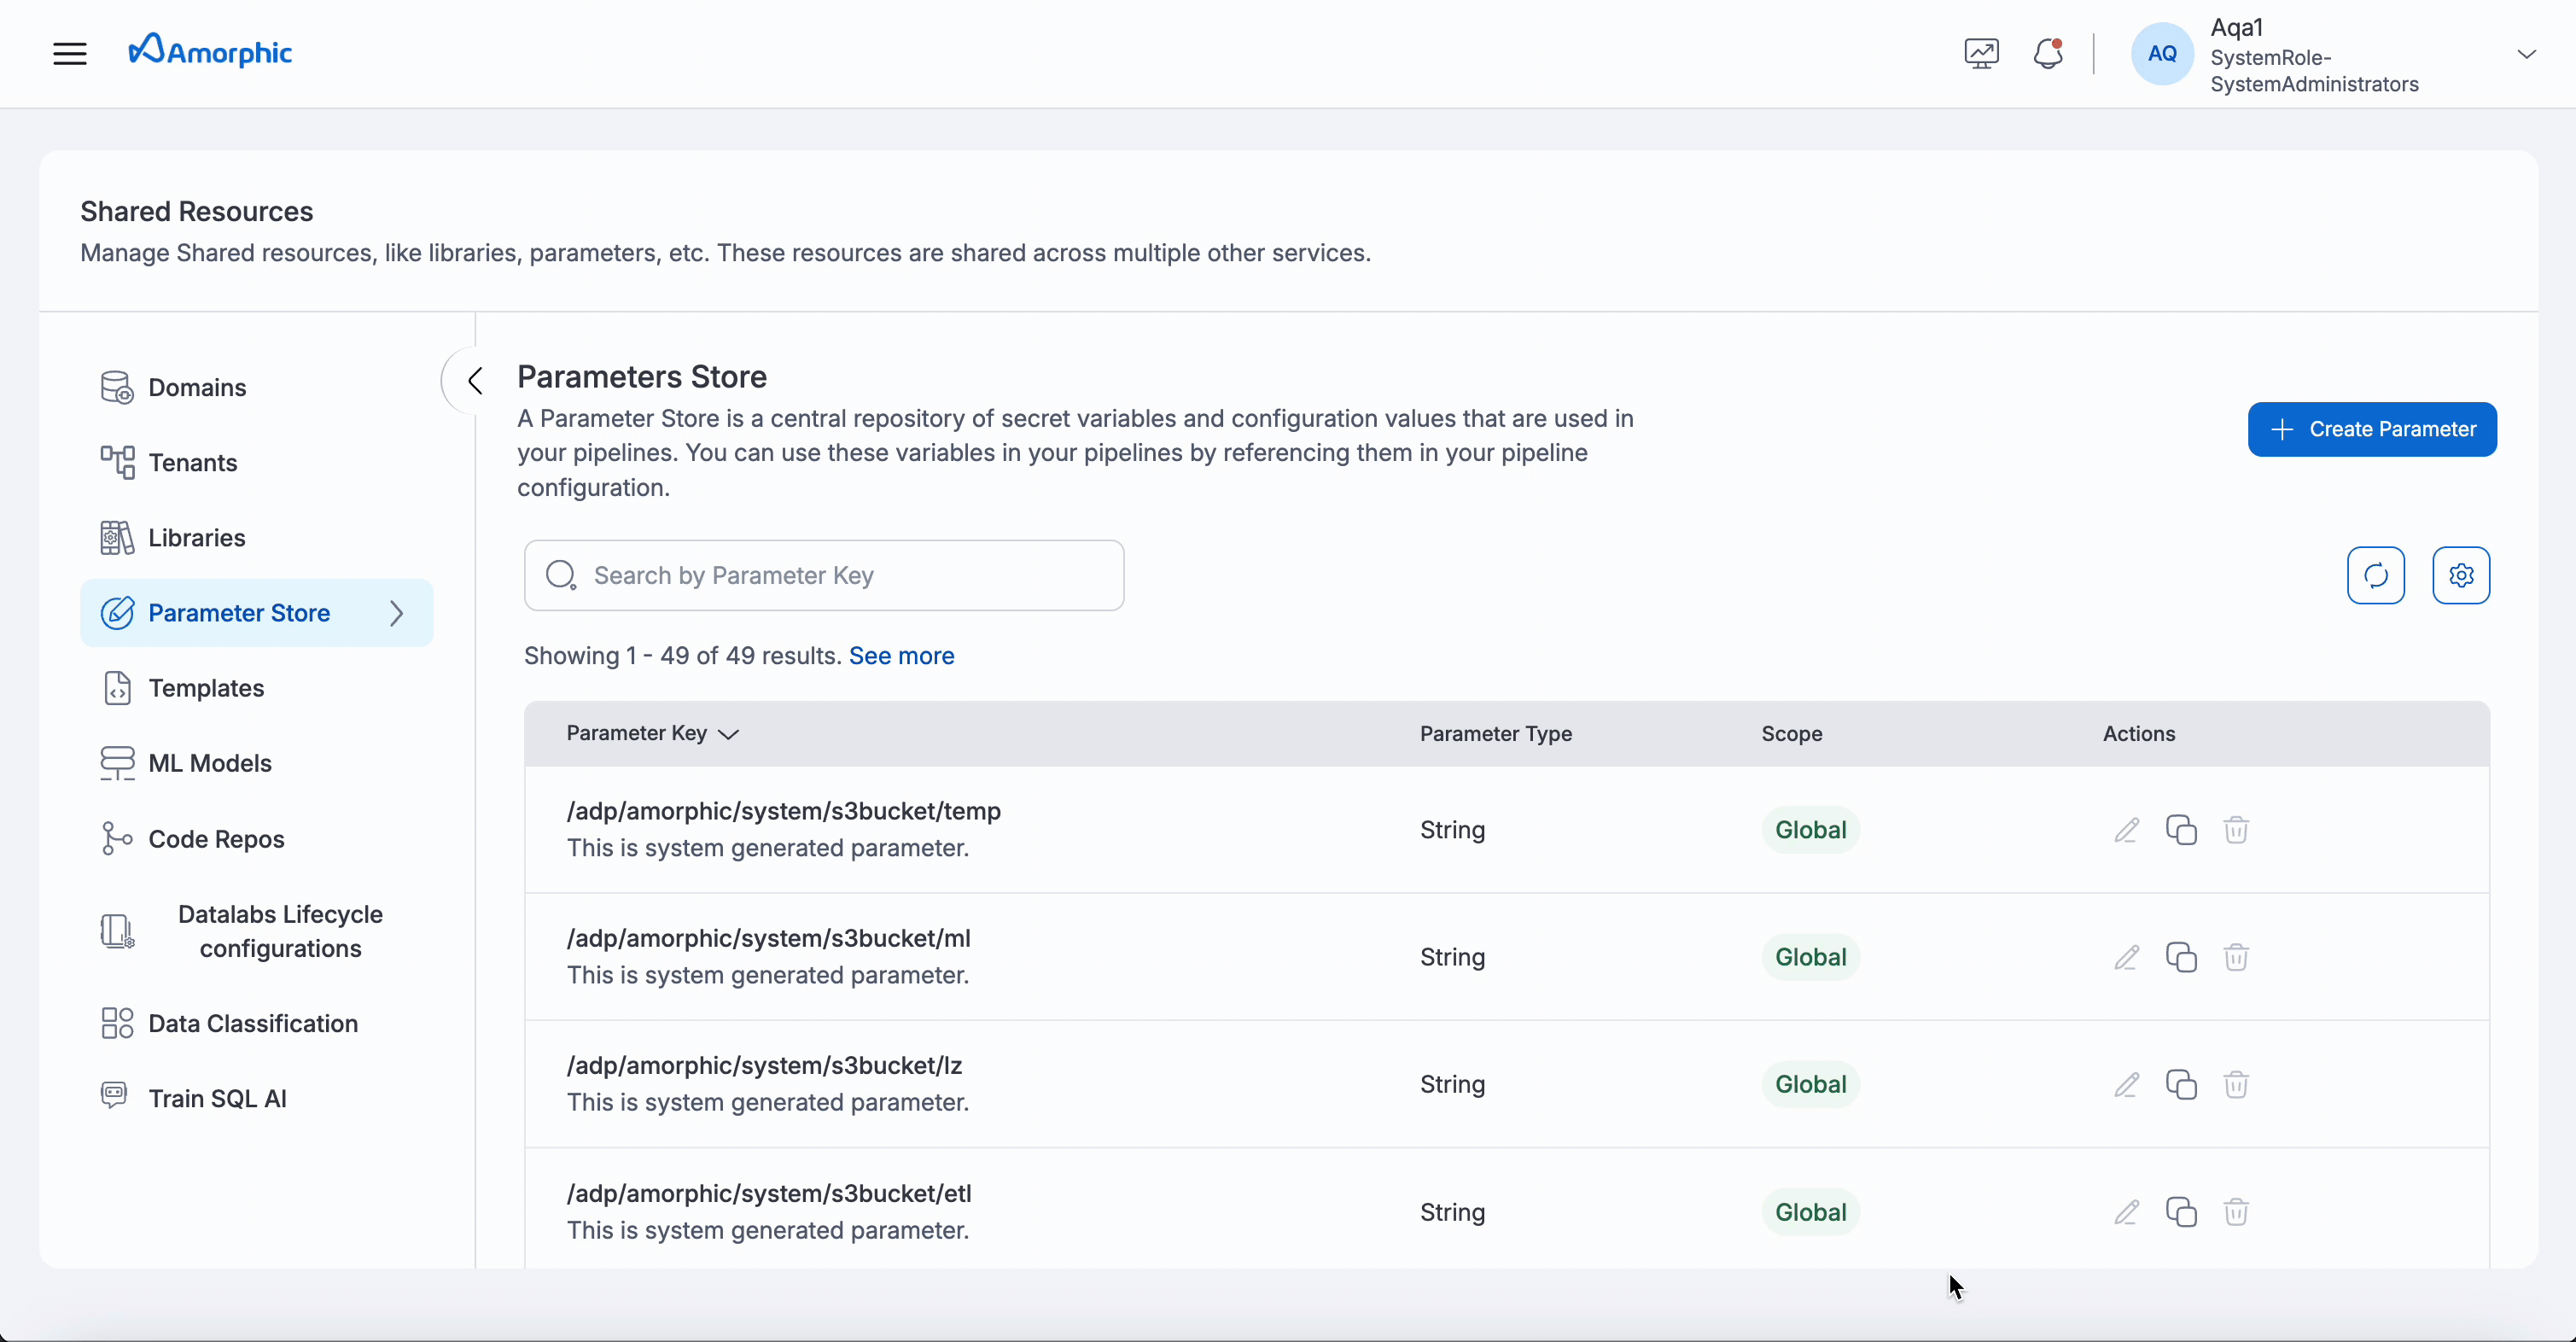
Task: Collapse the sidebar with the back chevron
Action: pos(475,380)
